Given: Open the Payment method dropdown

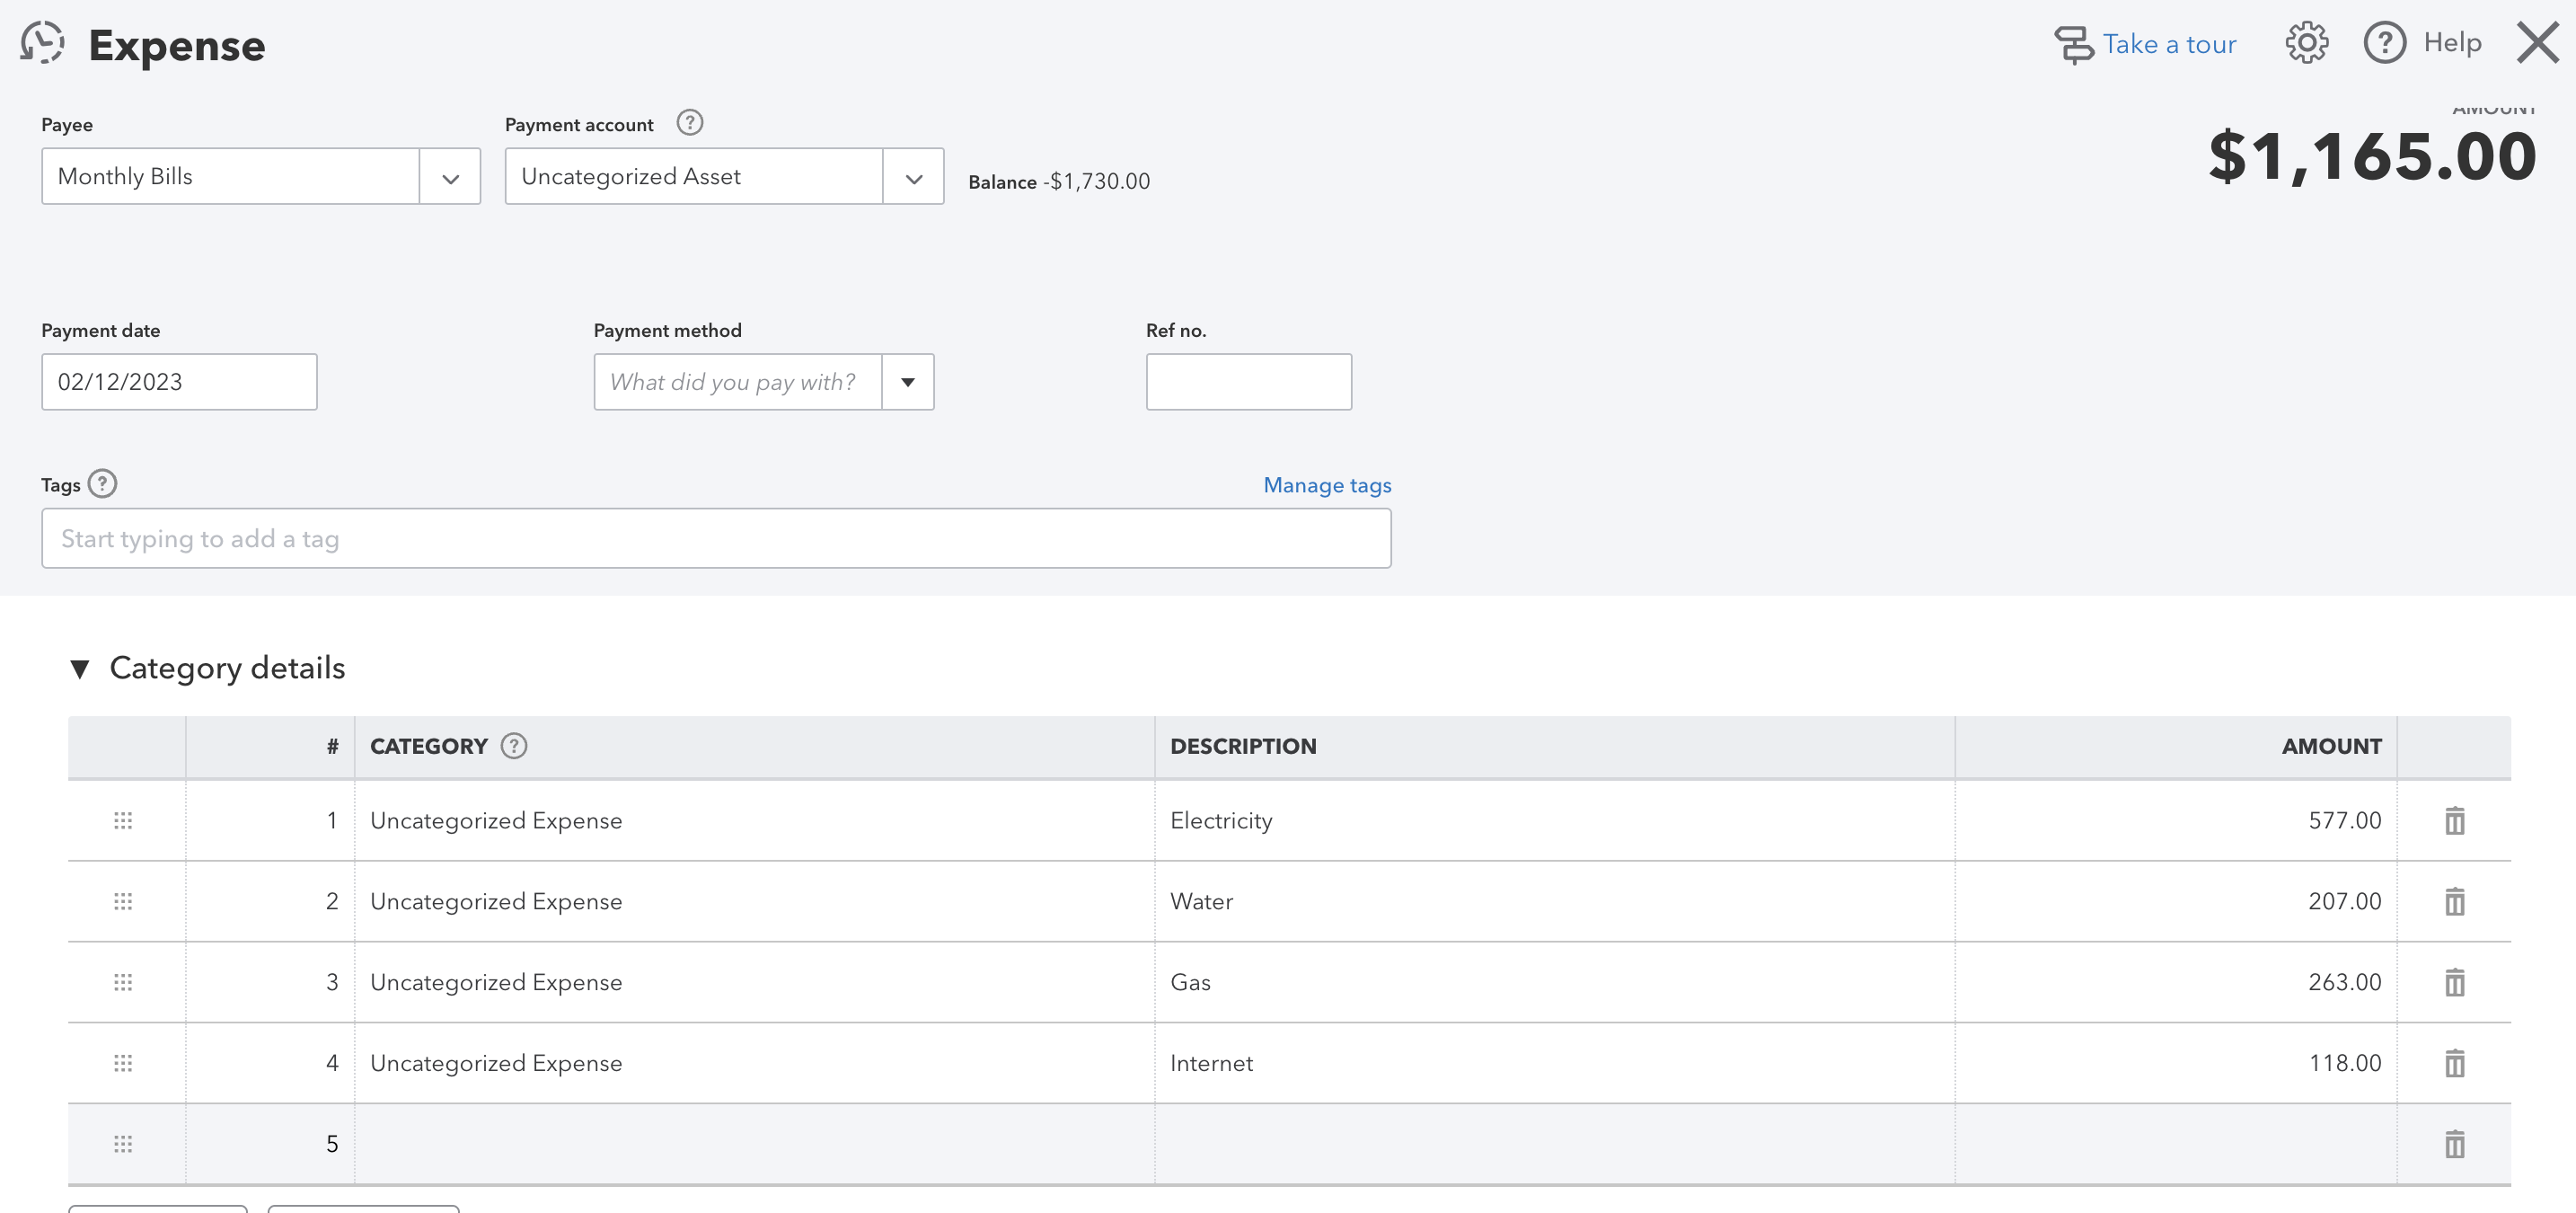Looking at the screenshot, I should 907,382.
